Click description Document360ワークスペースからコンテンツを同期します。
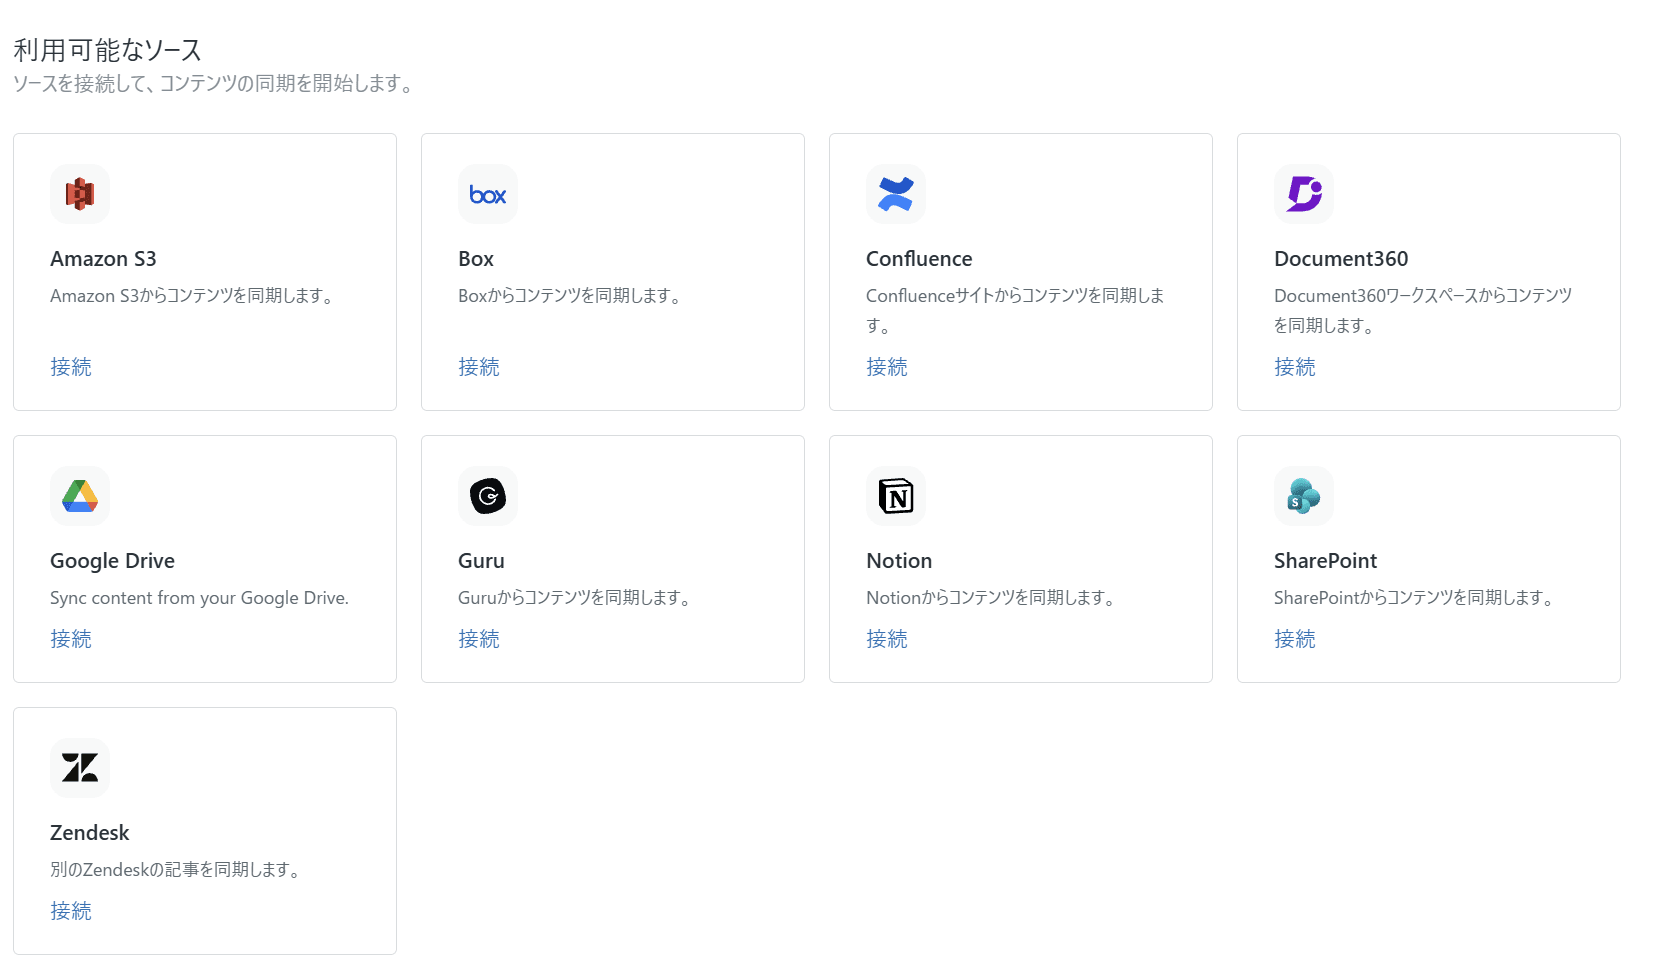This screenshot has height=978, width=1672. click(1423, 310)
